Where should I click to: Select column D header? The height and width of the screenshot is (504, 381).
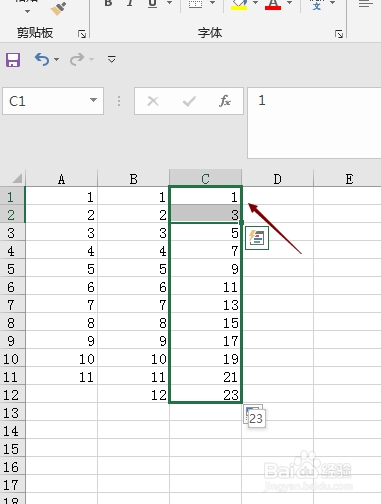tap(277, 179)
